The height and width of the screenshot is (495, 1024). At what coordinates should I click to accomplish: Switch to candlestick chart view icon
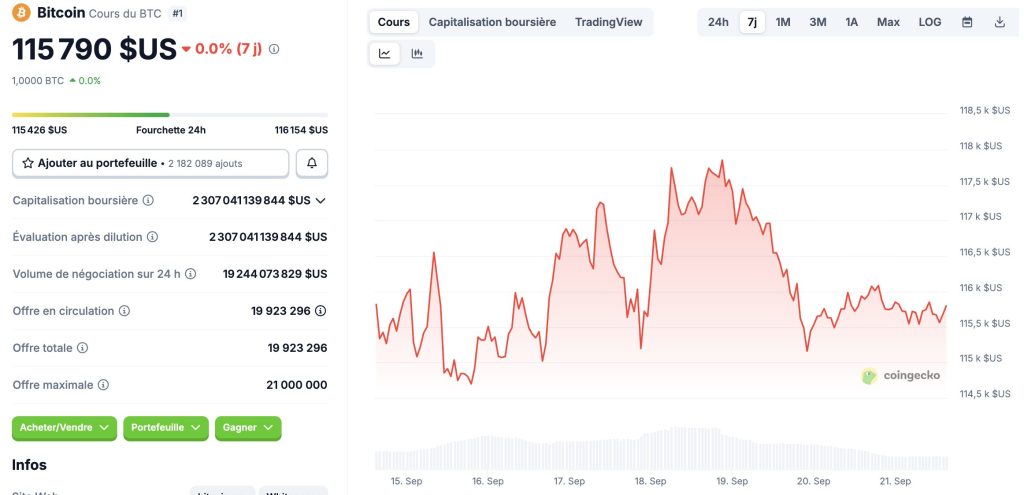pos(417,54)
